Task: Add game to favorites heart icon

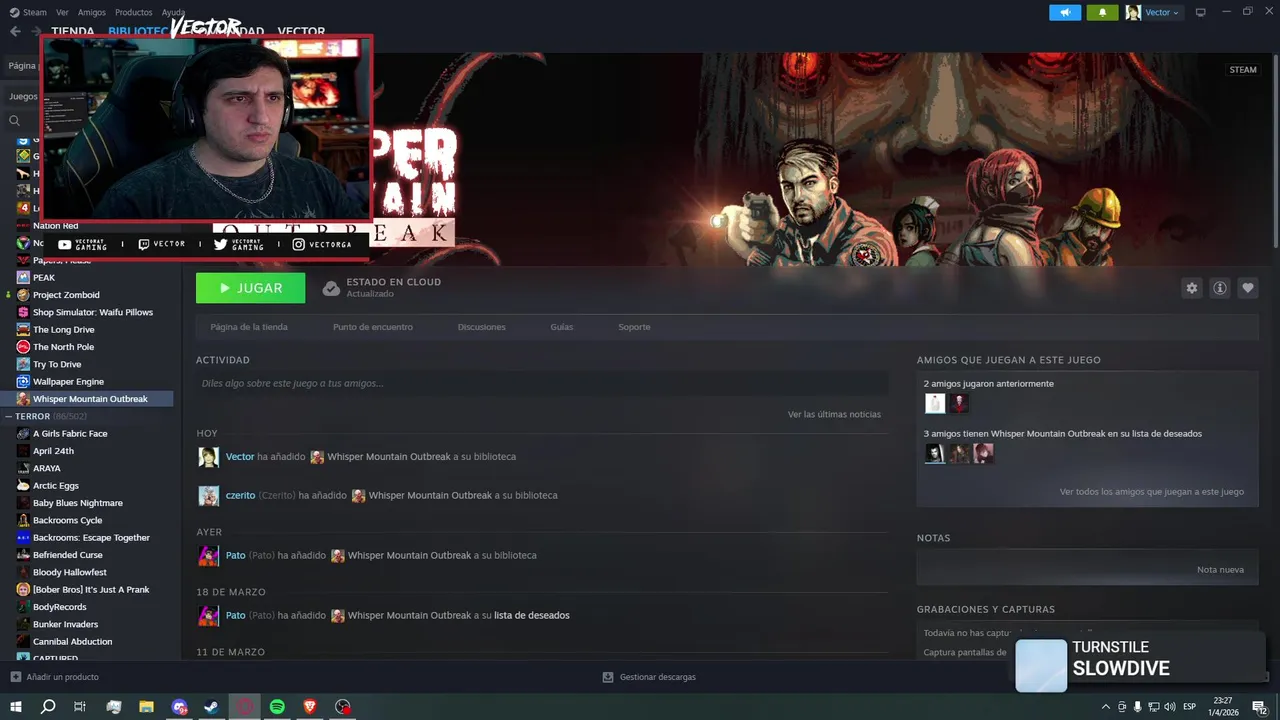Action: pos(1248,288)
